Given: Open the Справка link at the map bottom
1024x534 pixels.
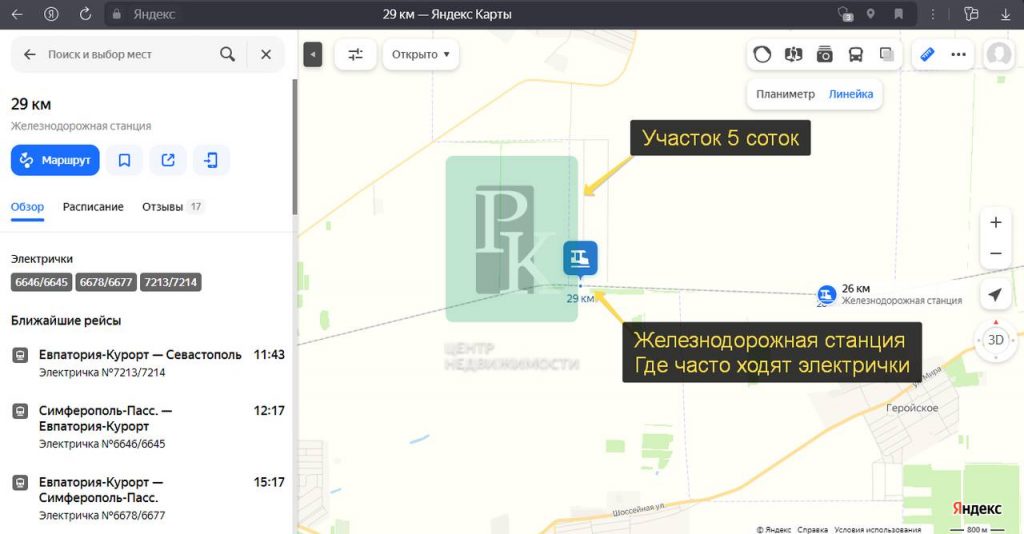Looking at the screenshot, I should (812, 529).
